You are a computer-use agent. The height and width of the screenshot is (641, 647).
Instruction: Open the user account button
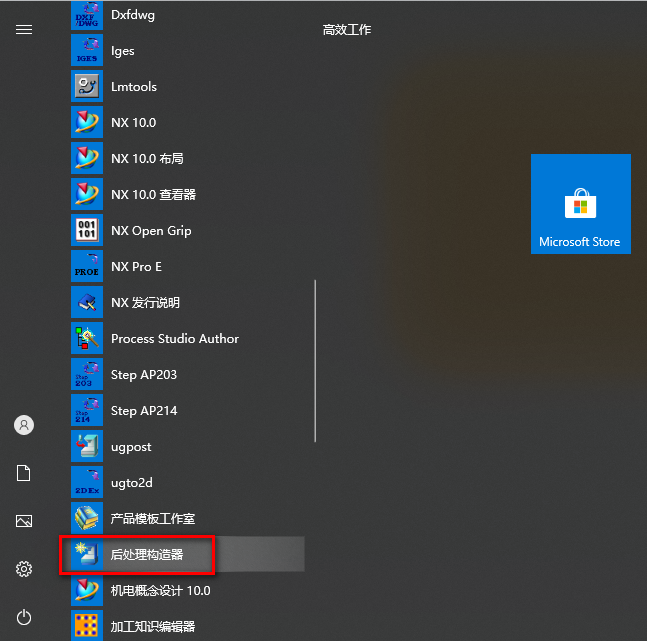(x=24, y=425)
